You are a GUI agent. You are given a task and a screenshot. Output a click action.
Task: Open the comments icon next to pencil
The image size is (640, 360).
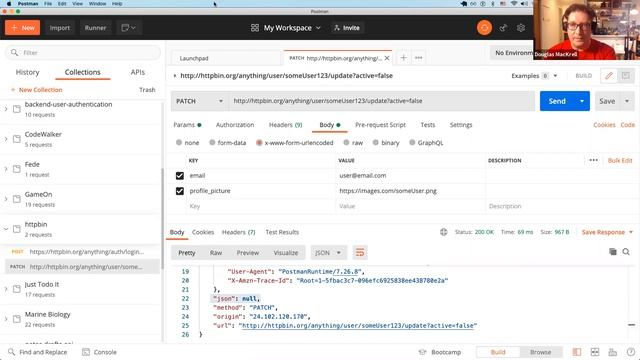[x=625, y=76]
